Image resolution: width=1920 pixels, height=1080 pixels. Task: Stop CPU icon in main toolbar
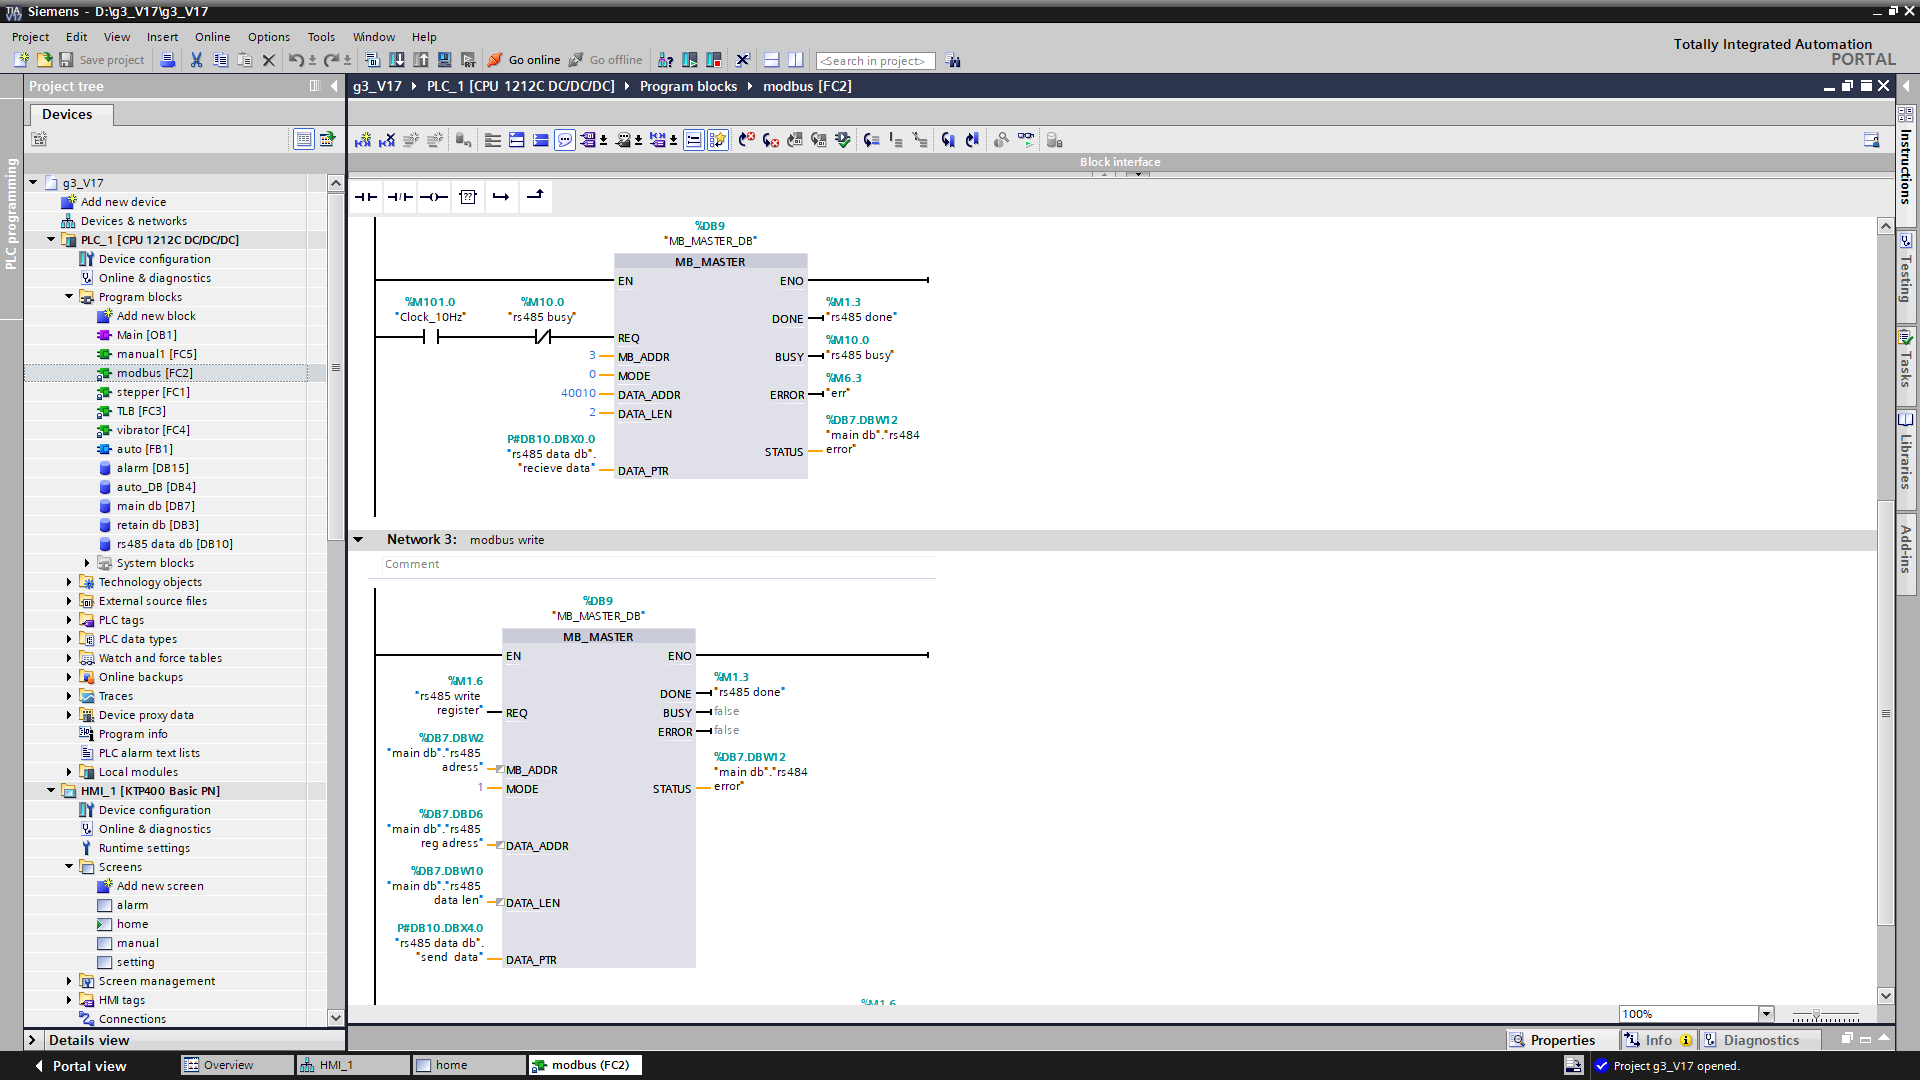click(x=714, y=60)
